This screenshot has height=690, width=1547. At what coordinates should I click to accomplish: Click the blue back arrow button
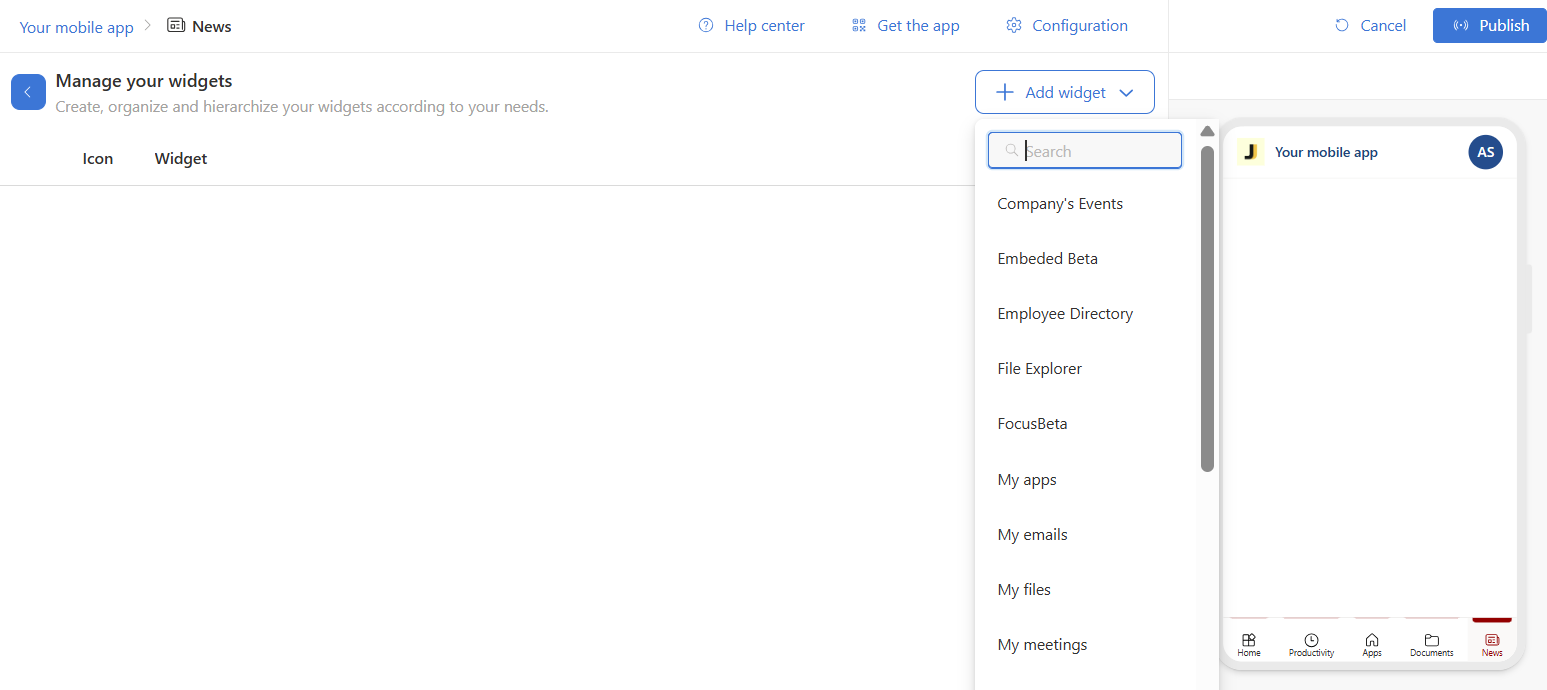(x=28, y=92)
